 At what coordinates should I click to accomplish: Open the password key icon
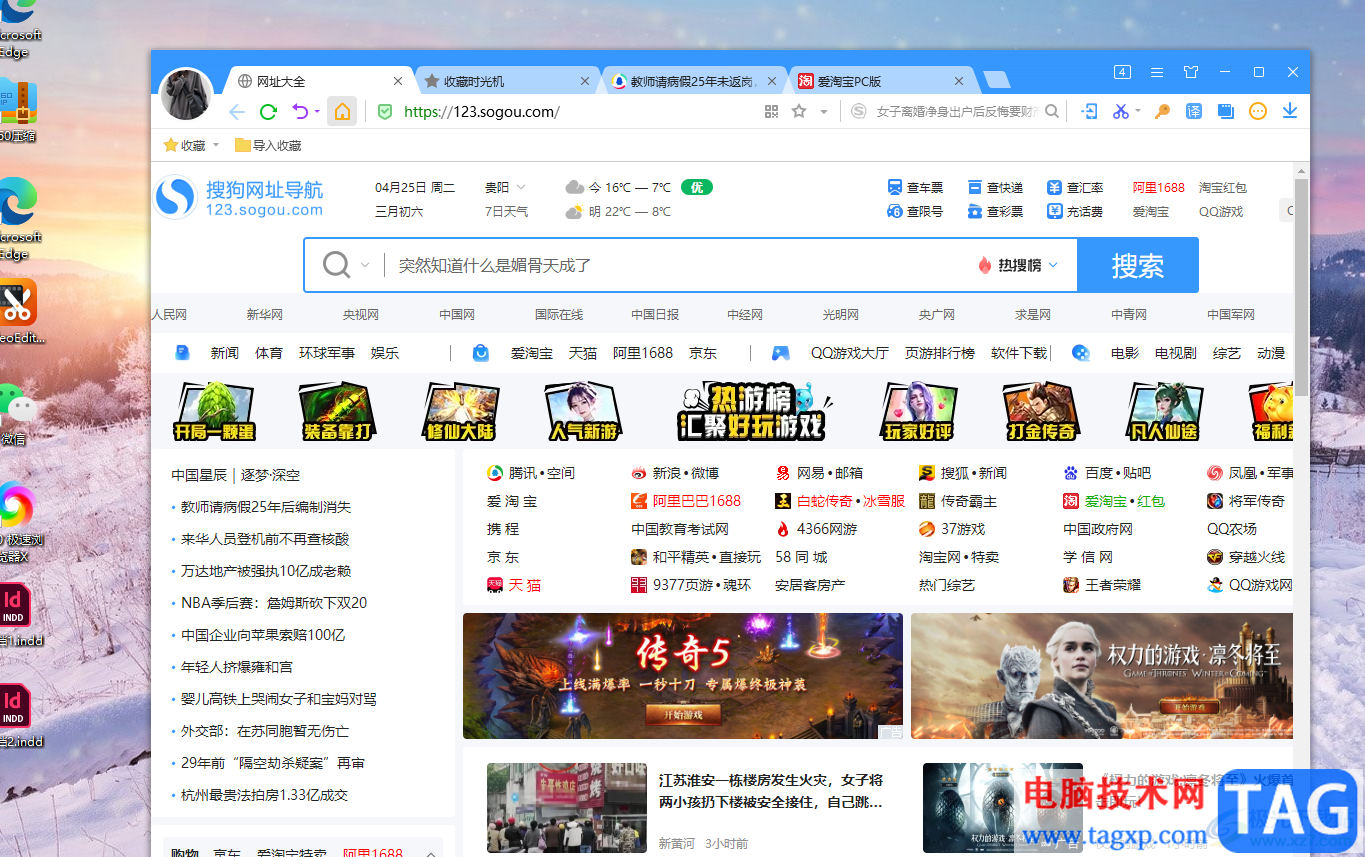1162,112
